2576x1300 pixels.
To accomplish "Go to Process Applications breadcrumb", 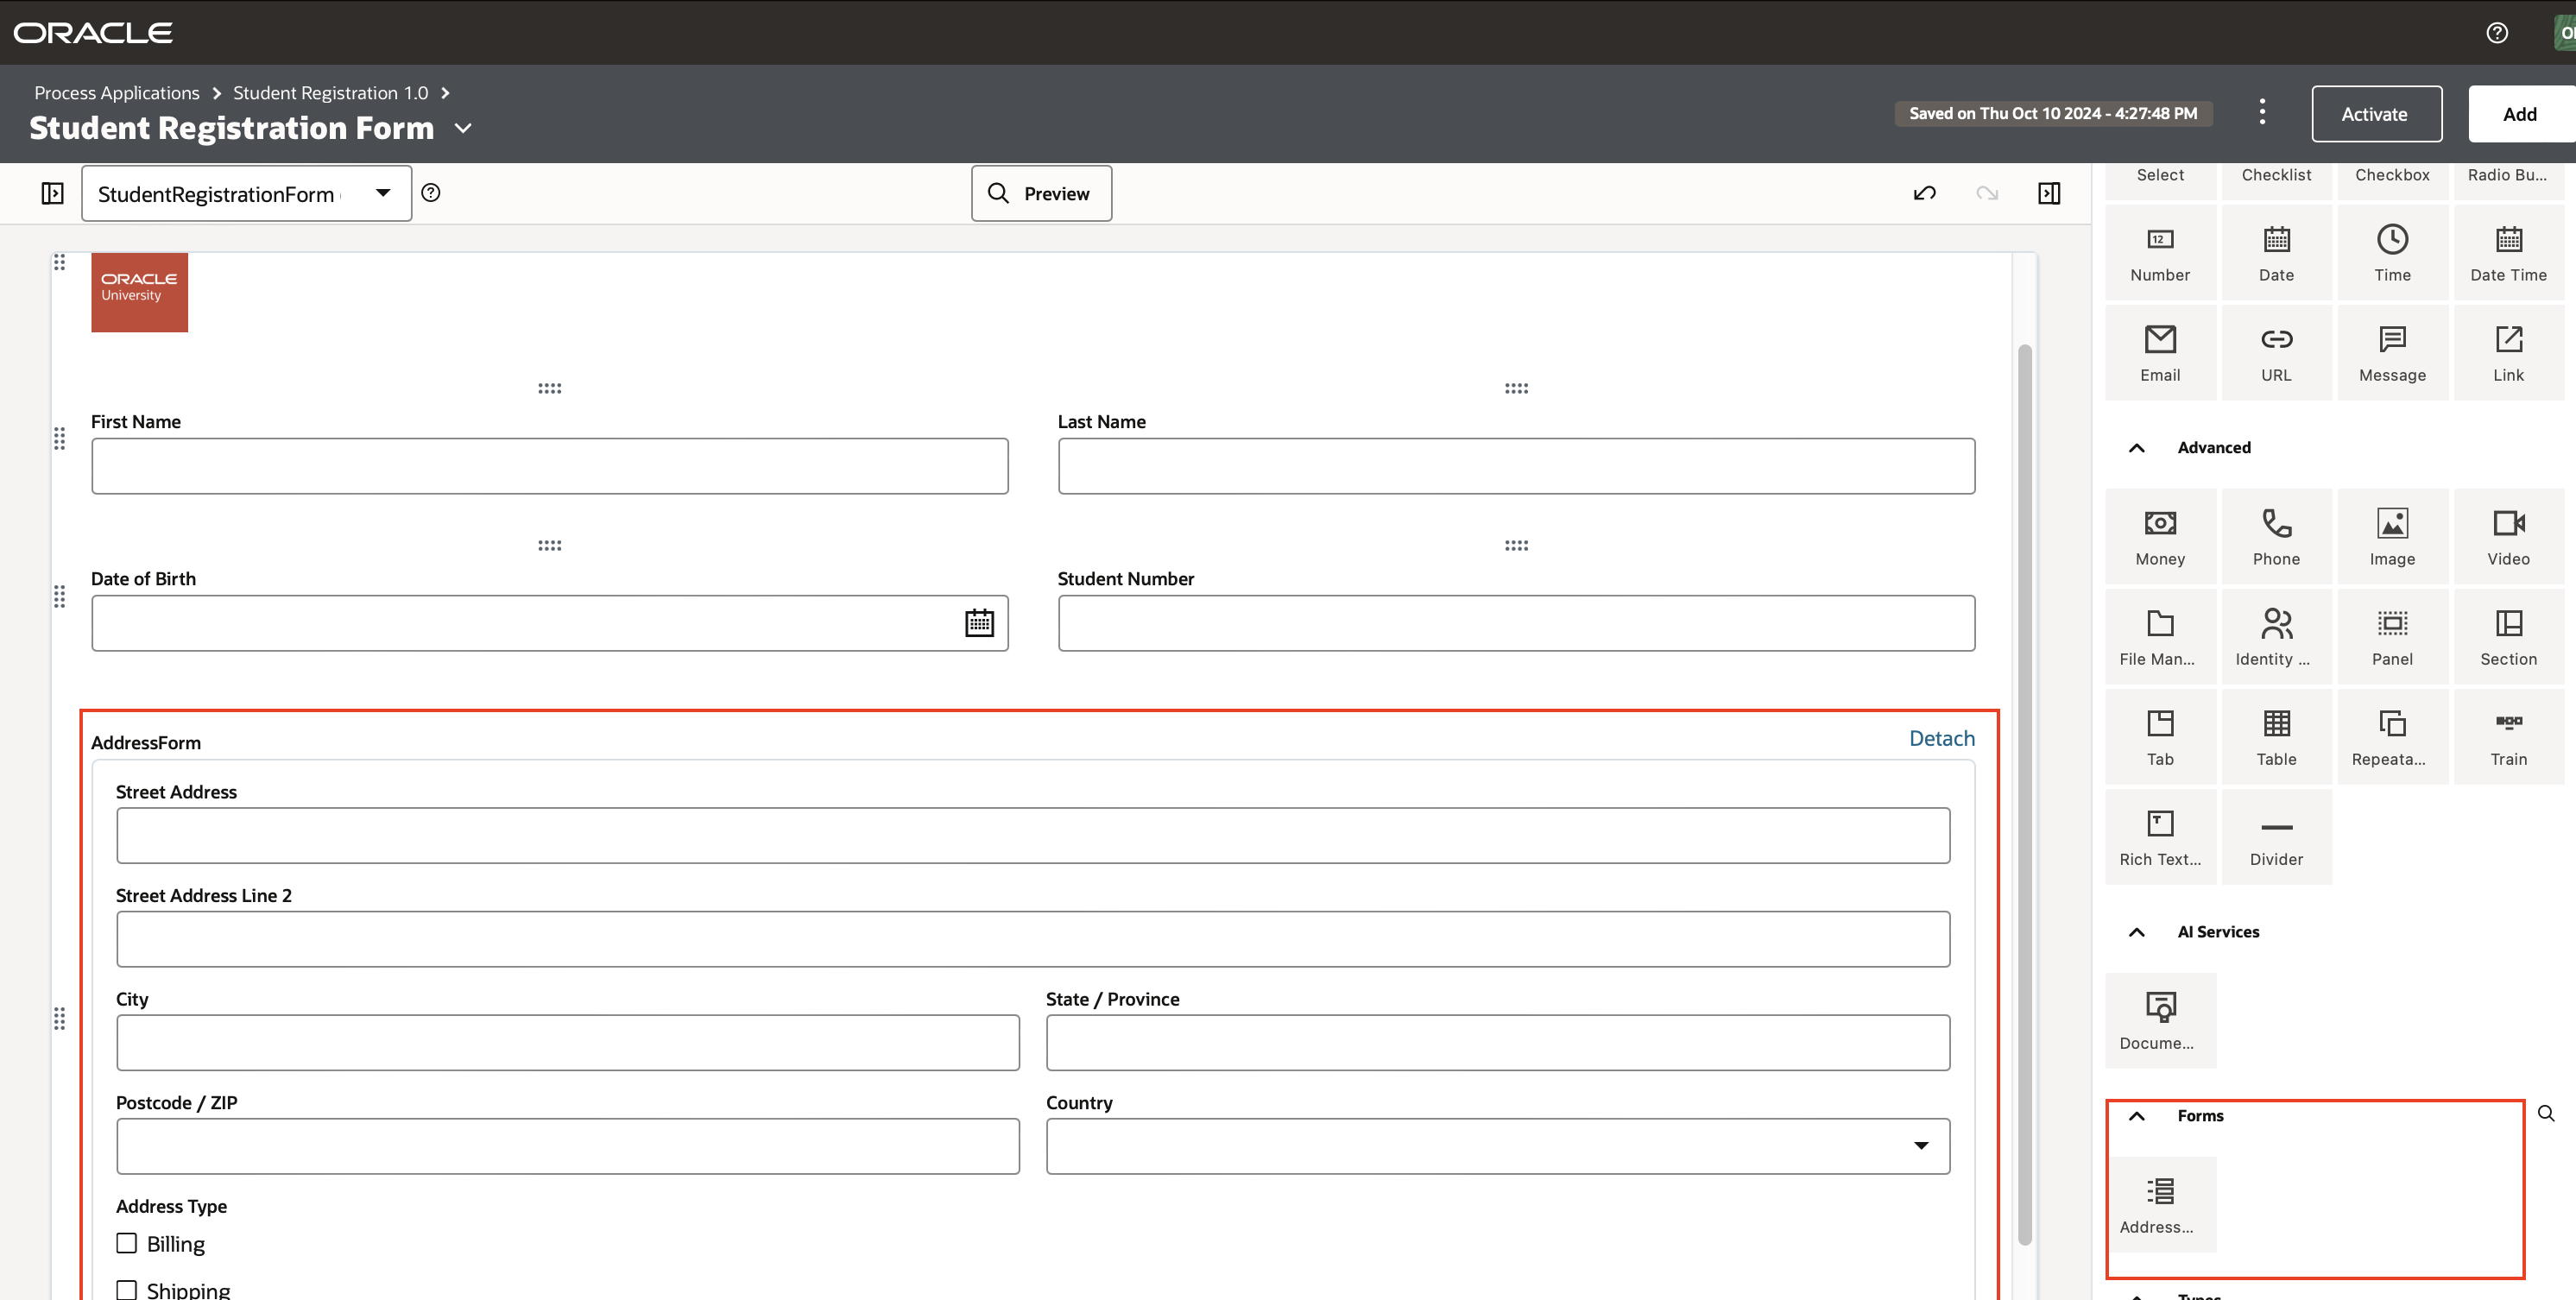I will click(116, 92).
